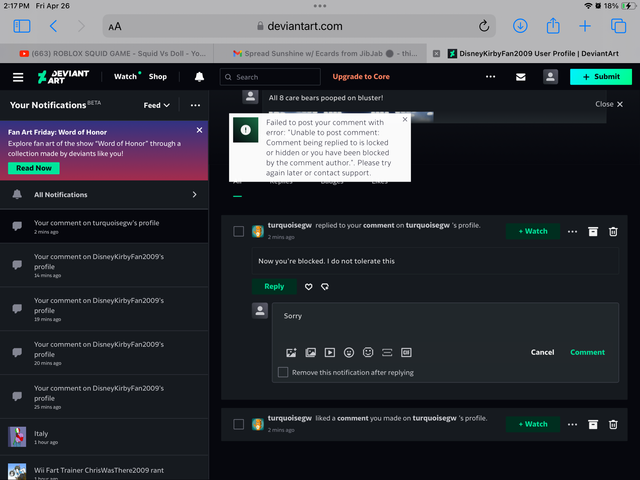Open the user avatar profile menu
This screenshot has width=640, height=480.
[x=550, y=77]
